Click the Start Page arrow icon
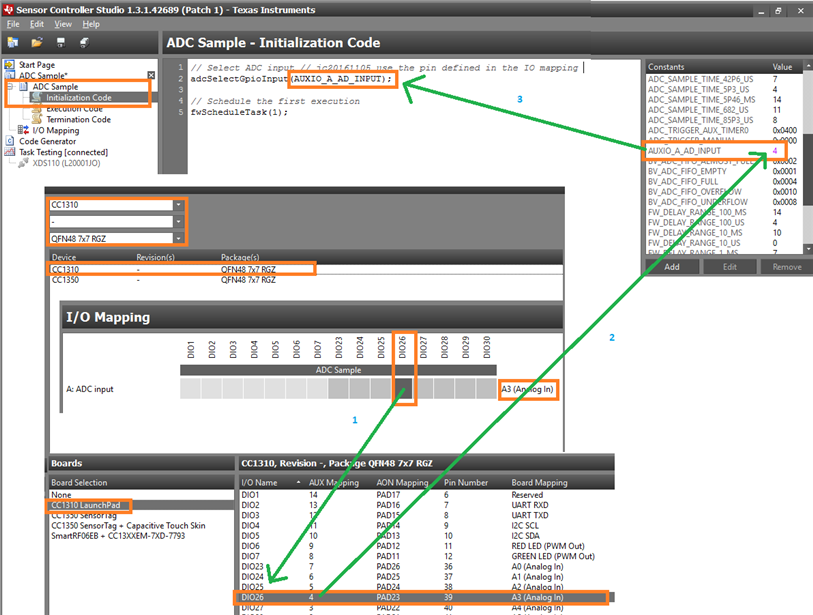The height and width of the screenshot is (615, 813). [9, 64]
